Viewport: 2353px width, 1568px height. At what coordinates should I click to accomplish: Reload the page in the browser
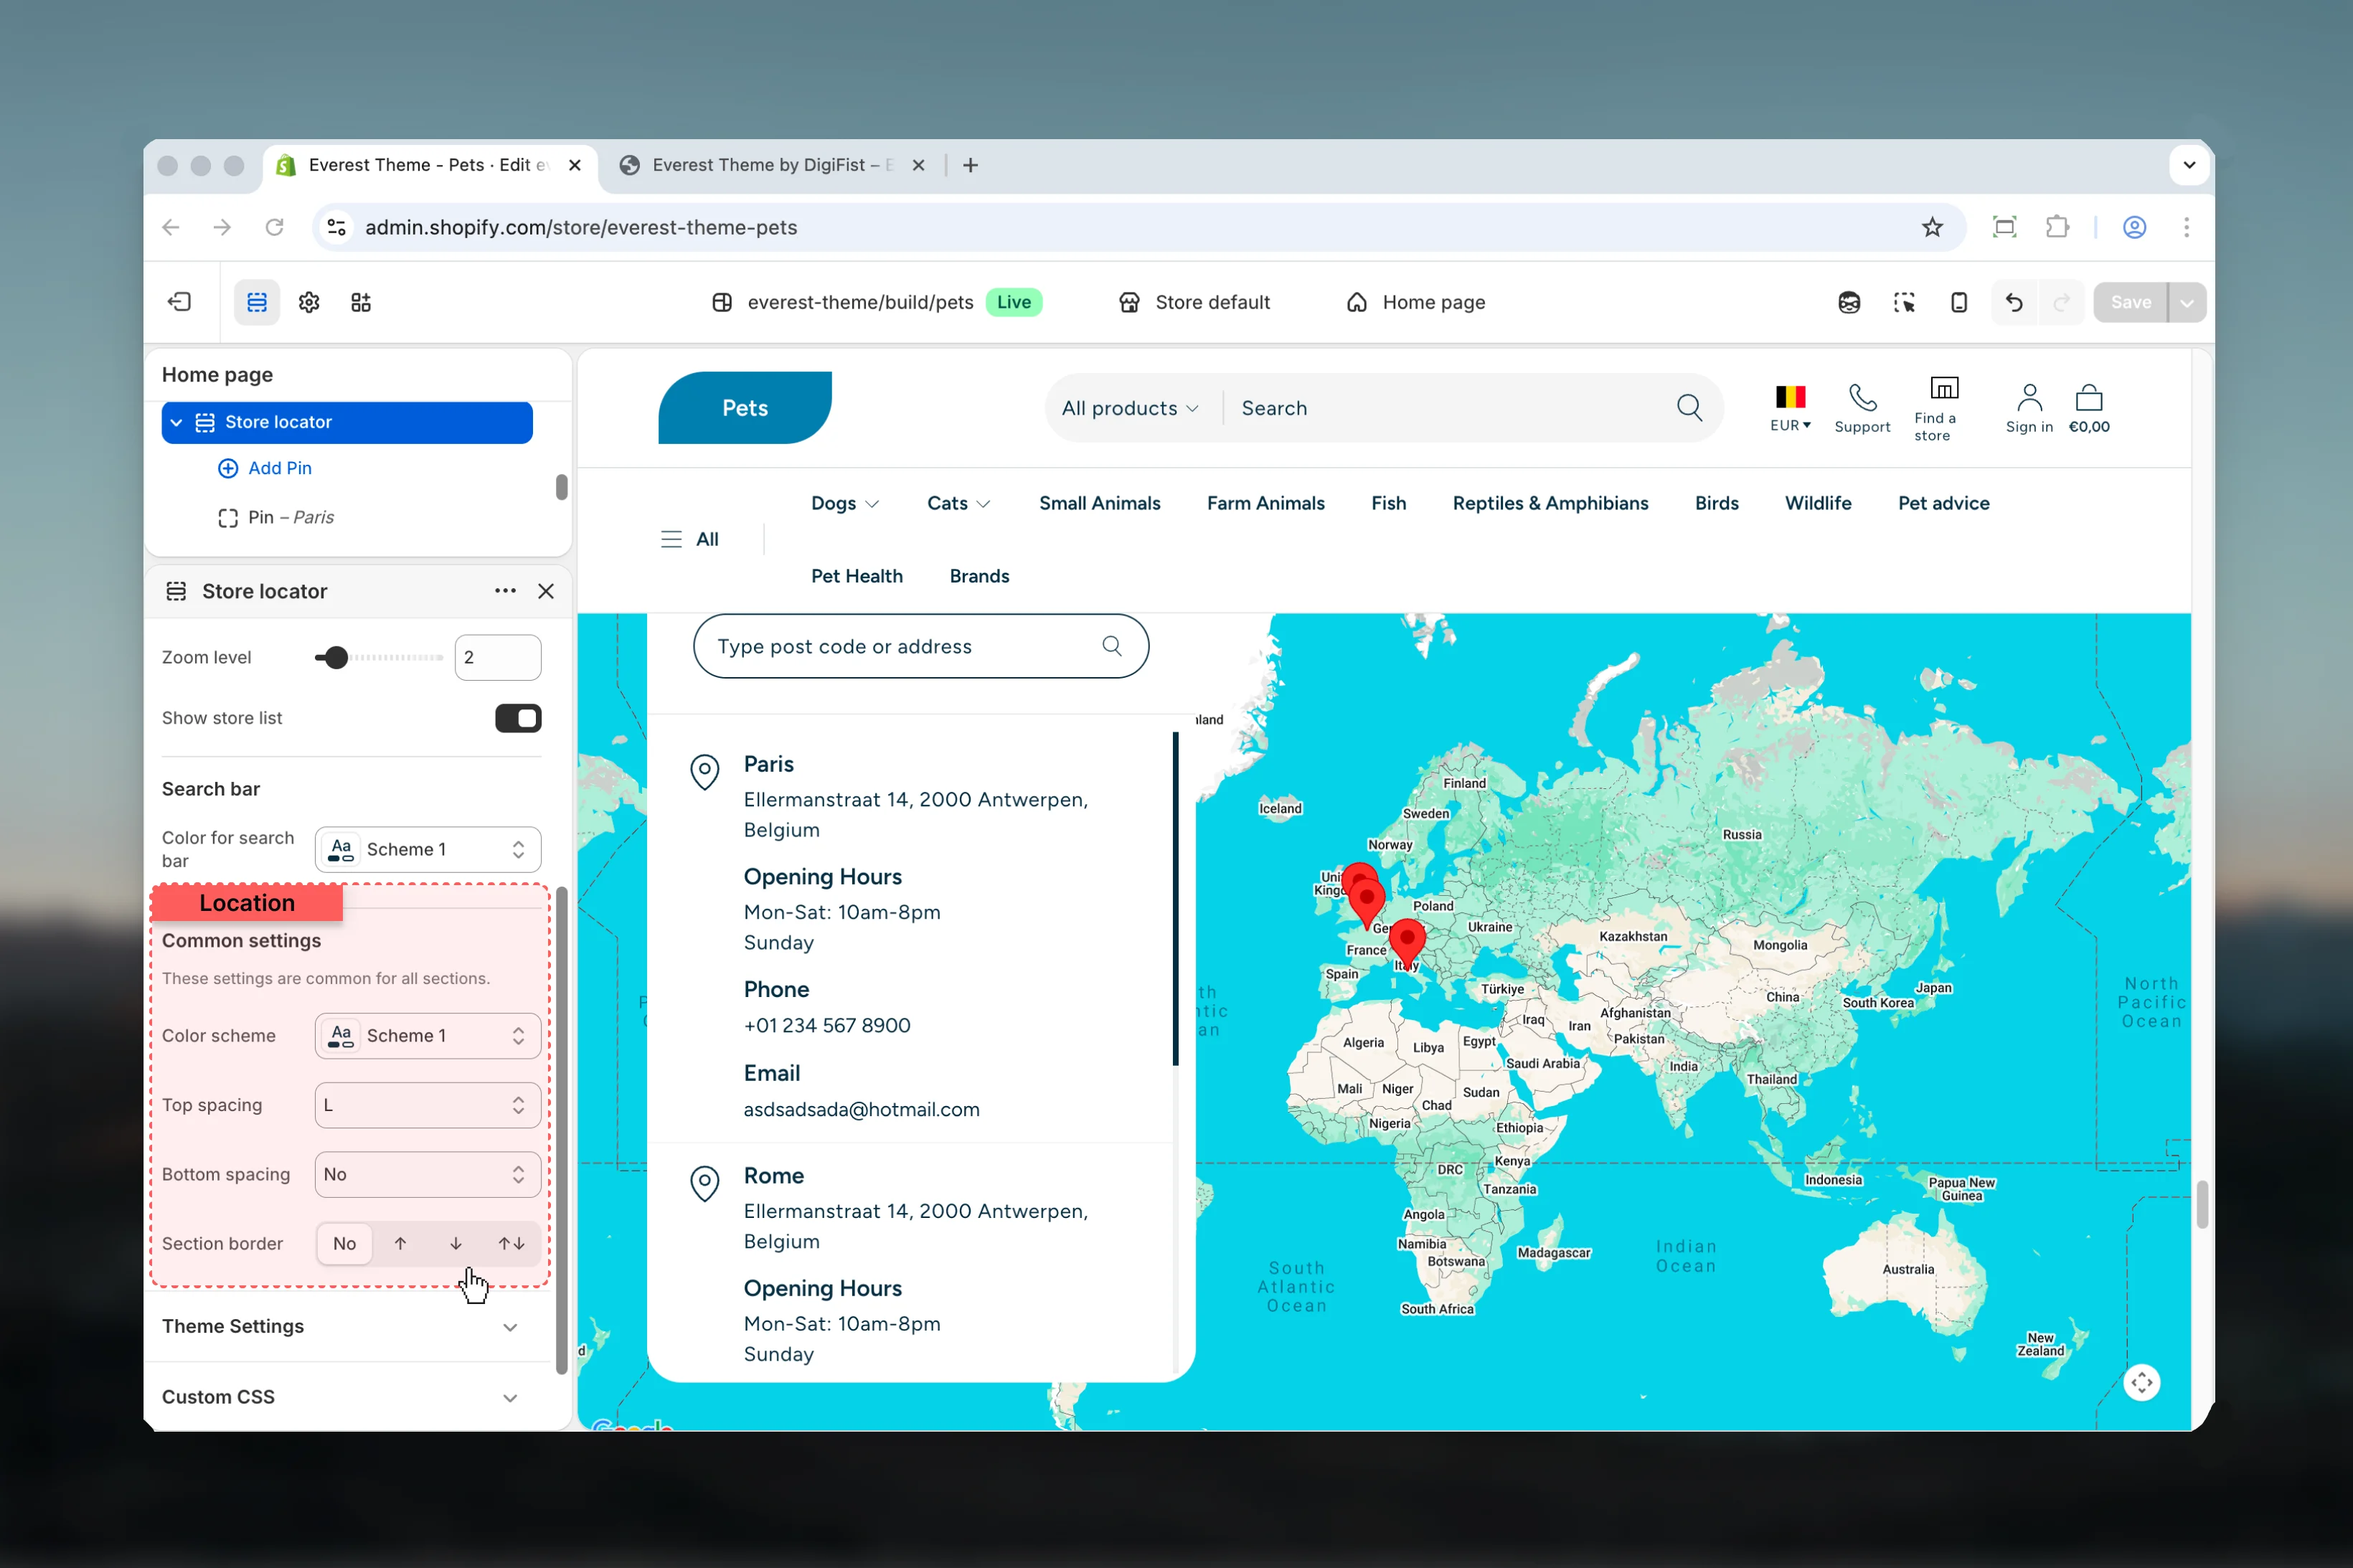[x=274, y=227]
